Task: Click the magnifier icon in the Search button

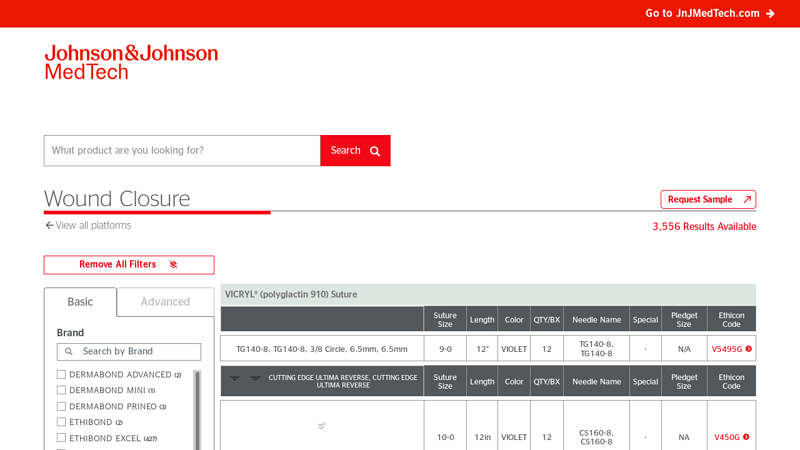Action: pos(375,151)
